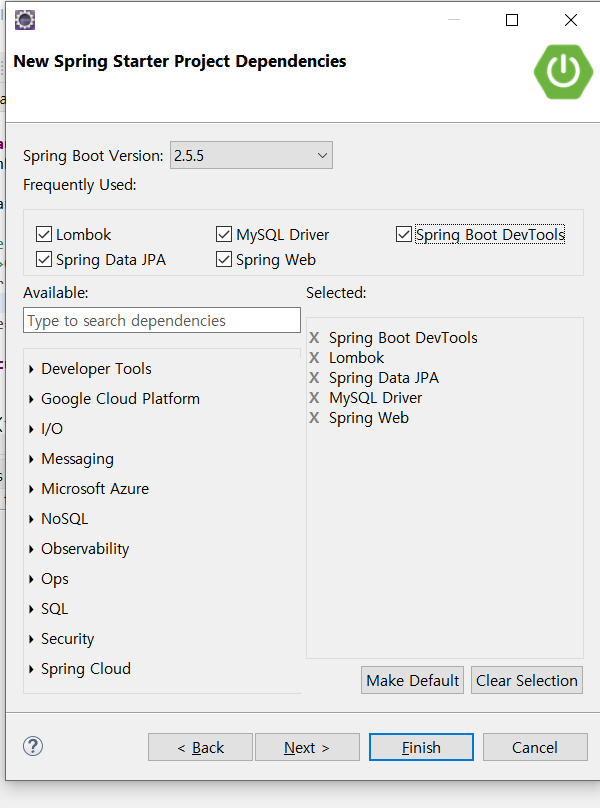Image resolution: width=600 pixels, height=808 pixels.
Task: Expand the Google Cloud Platform category
Action: pos(31,399)
